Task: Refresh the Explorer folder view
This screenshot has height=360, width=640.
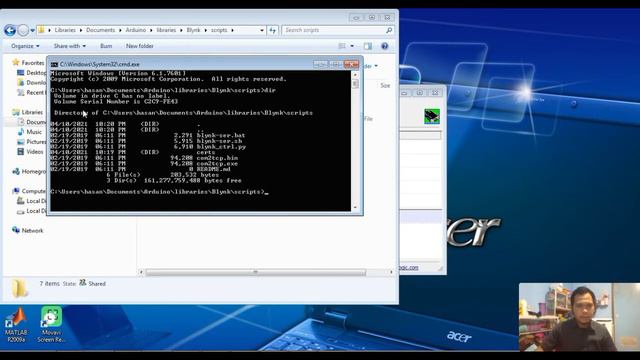Action: (273, 30)
